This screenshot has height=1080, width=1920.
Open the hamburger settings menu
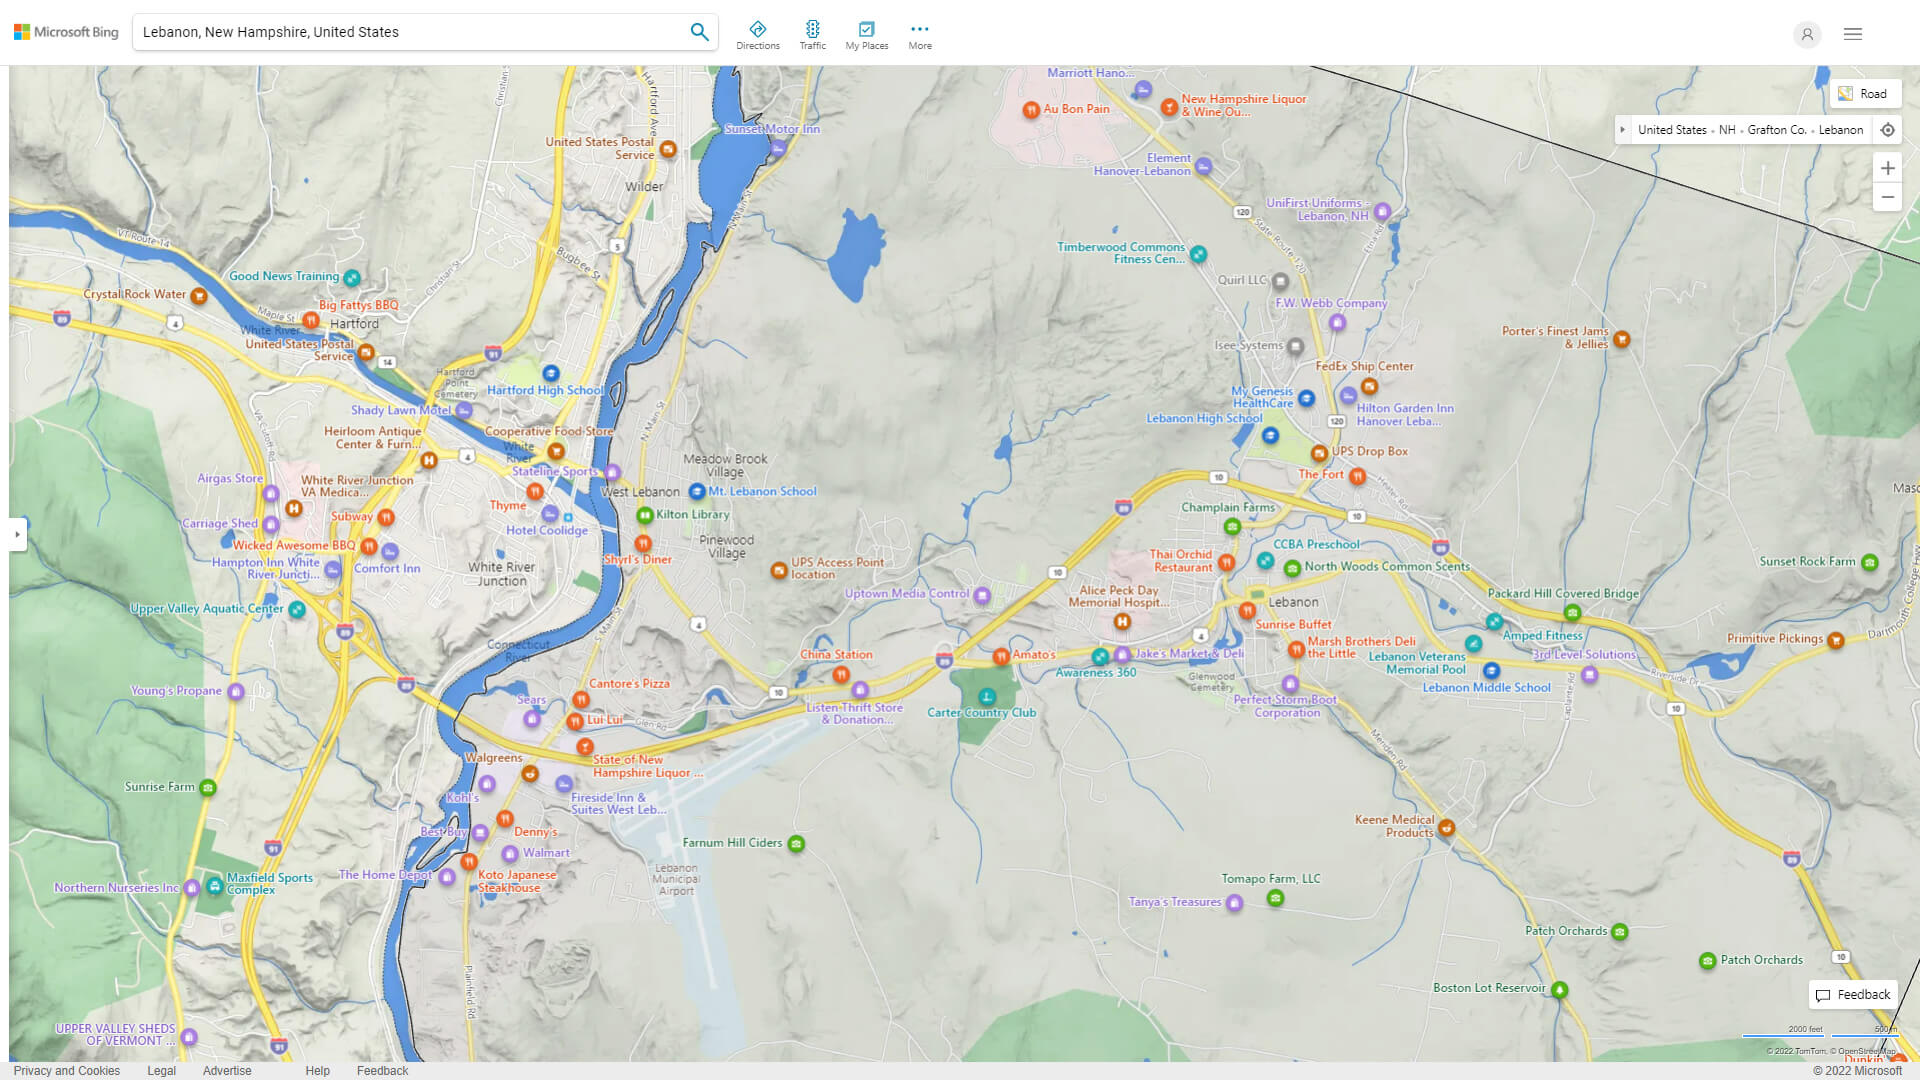pos(1852,34)
